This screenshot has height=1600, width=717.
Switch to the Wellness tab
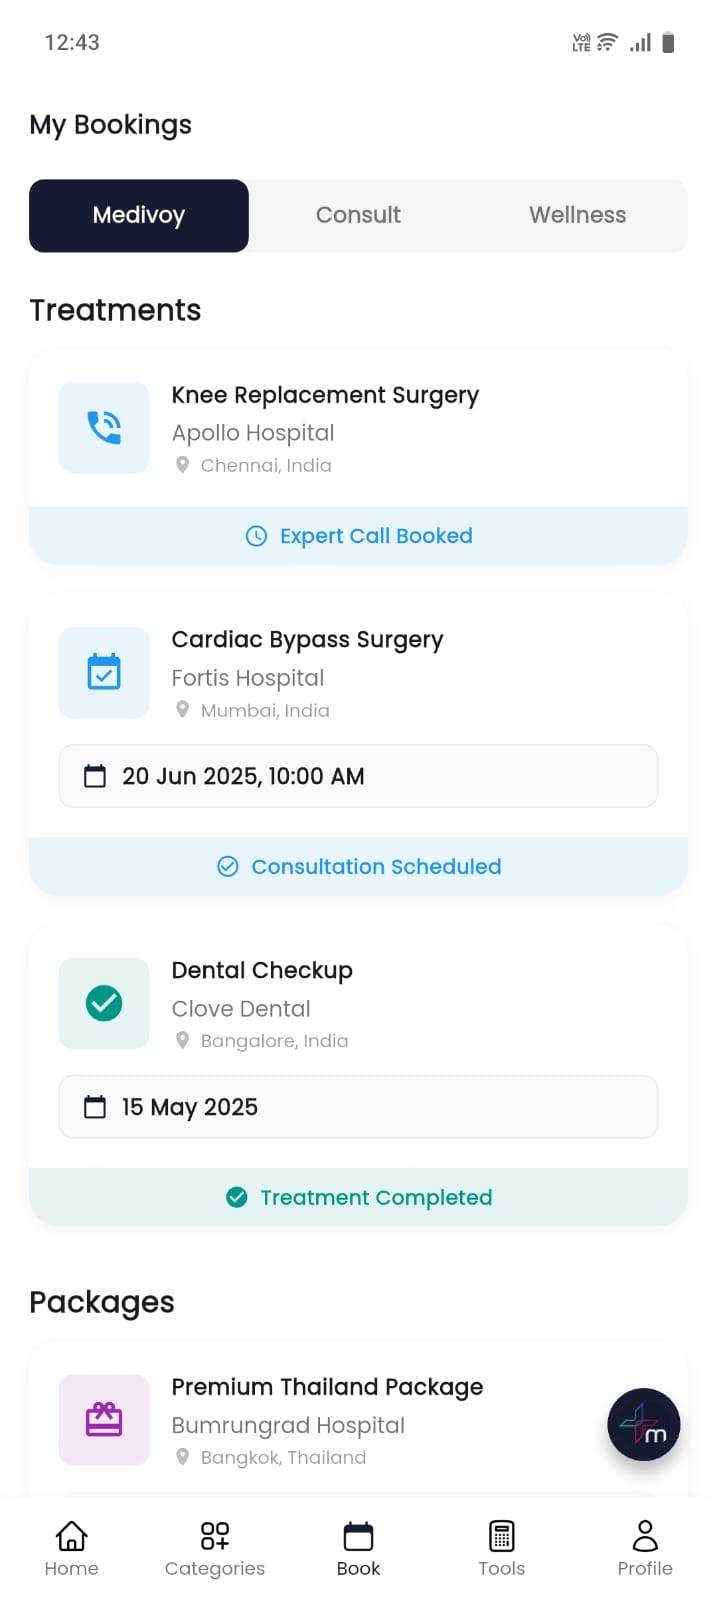point(577,215)
